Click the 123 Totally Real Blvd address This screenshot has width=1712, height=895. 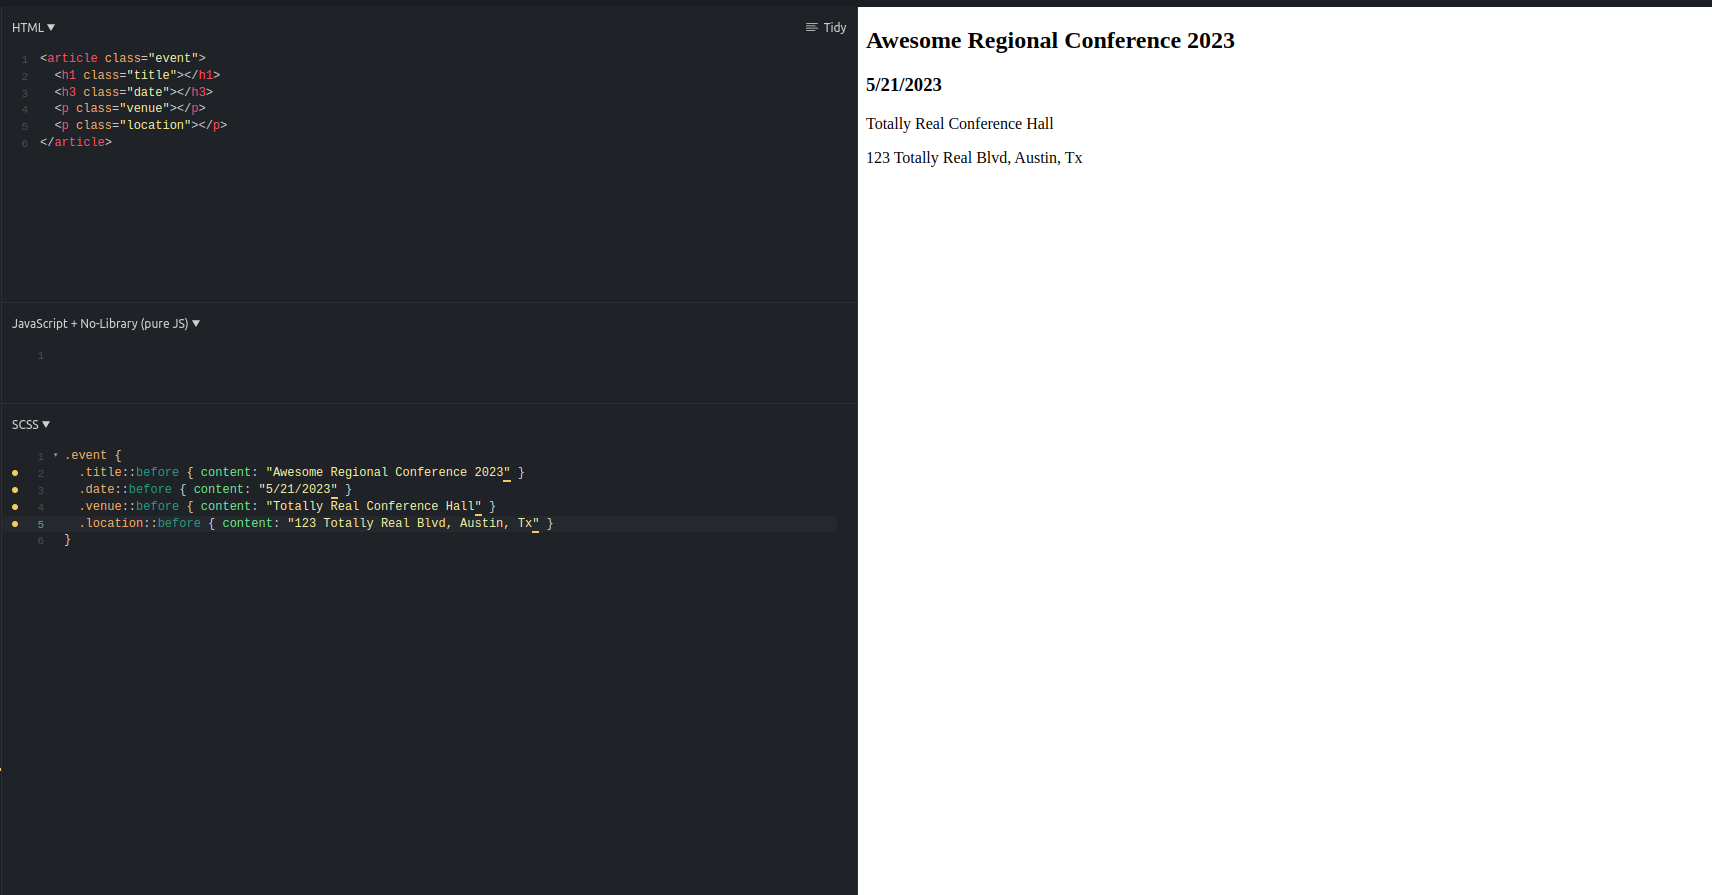(x=974, y=158)
